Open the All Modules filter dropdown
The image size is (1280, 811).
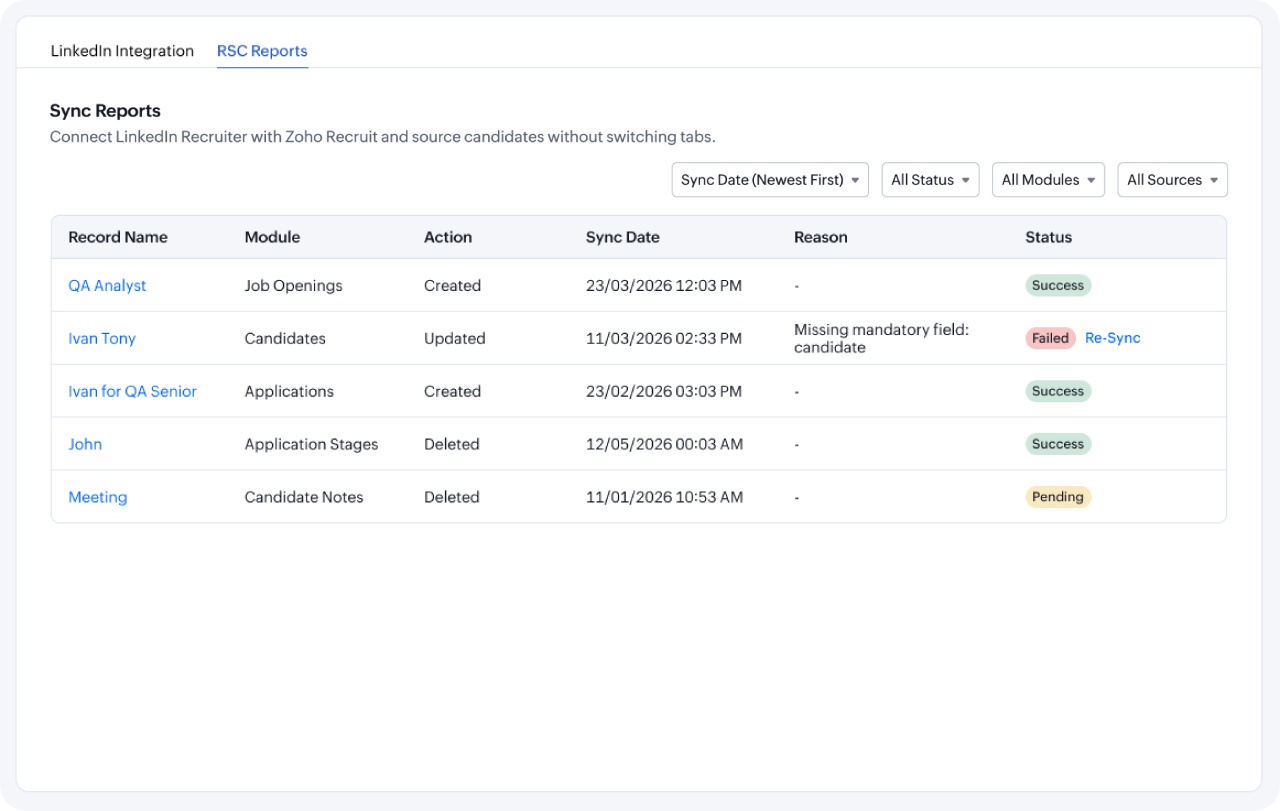(x=1048, y=180)
